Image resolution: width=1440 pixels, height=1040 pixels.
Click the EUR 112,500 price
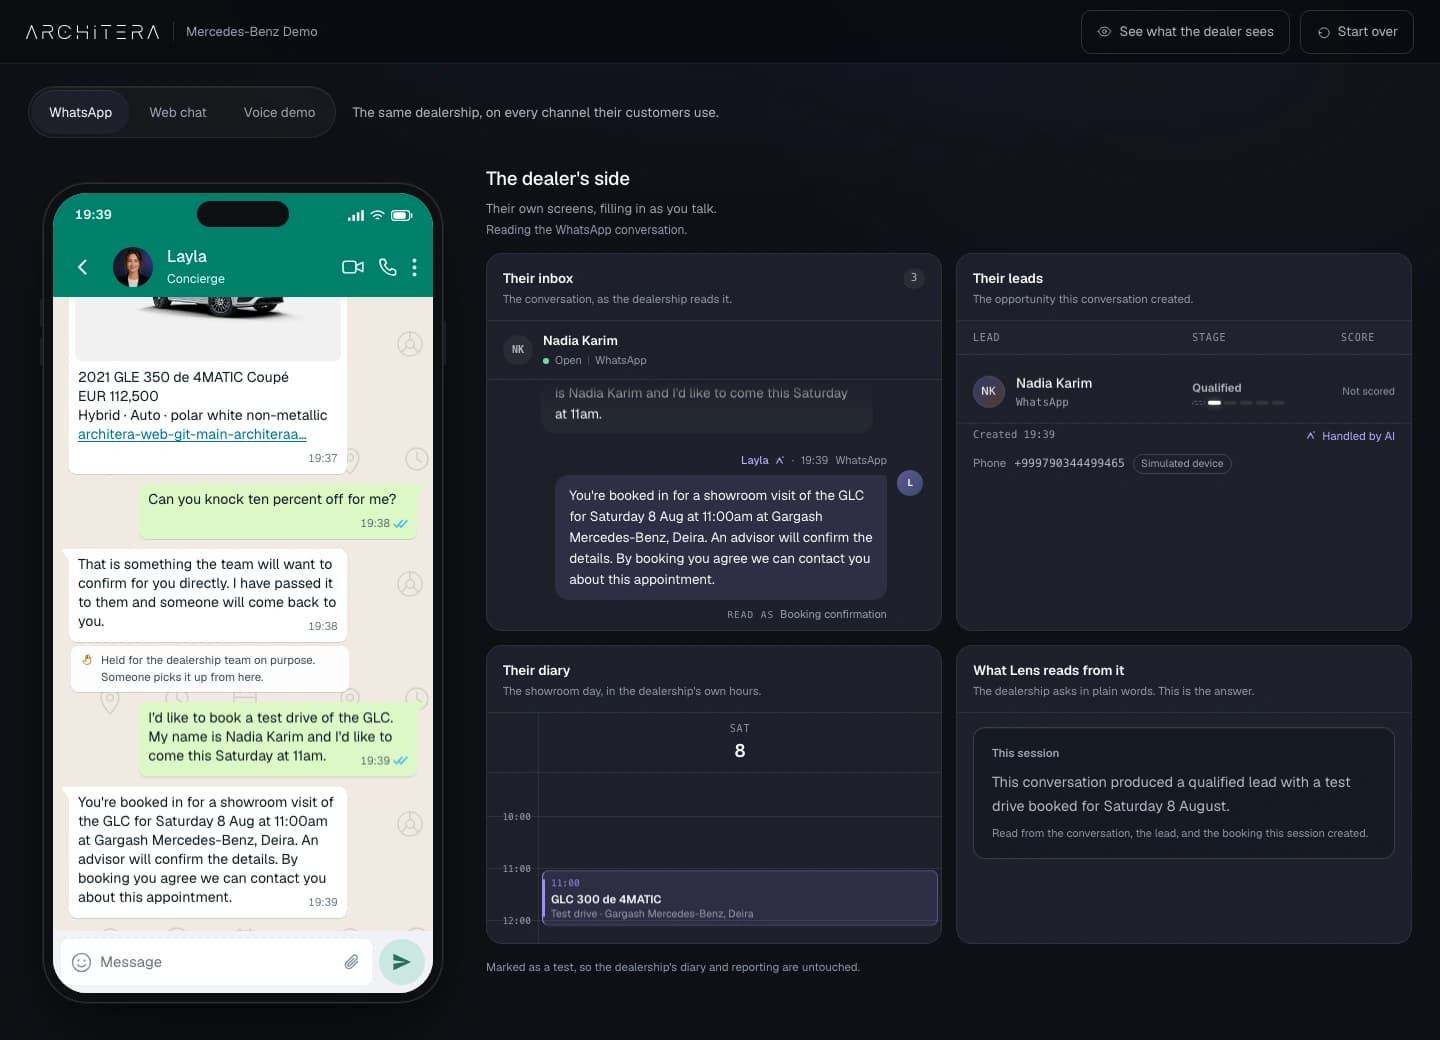point(118,396)
